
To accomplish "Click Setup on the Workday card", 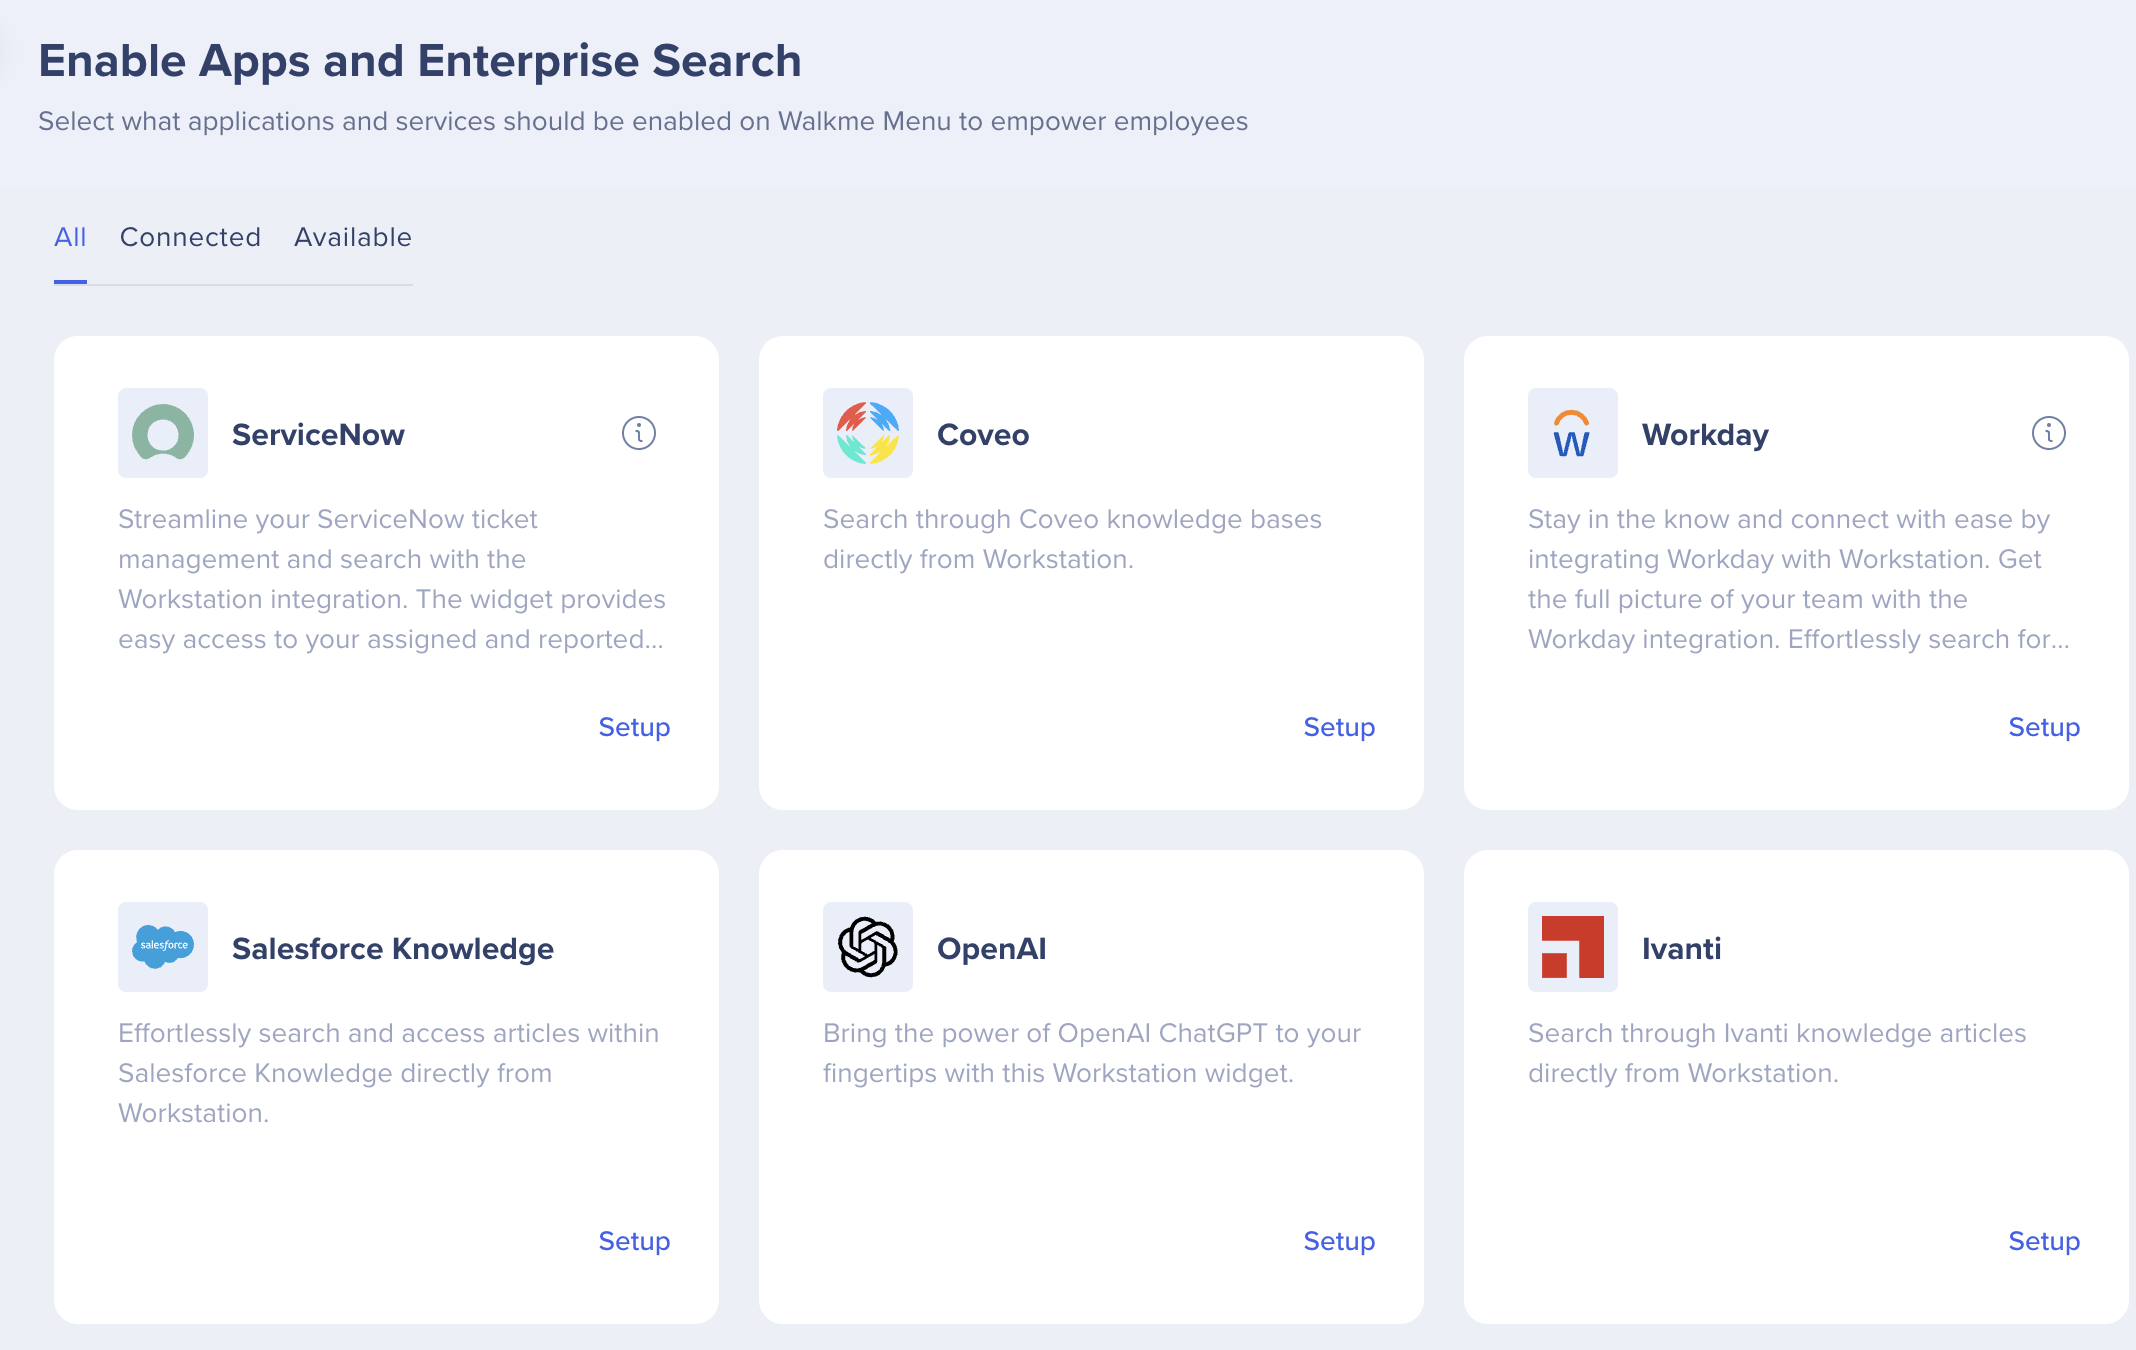I will (2044, 727).
